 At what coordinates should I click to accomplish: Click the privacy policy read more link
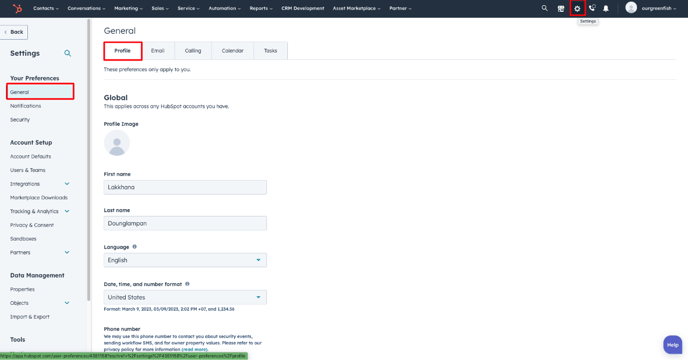[195, 349]
